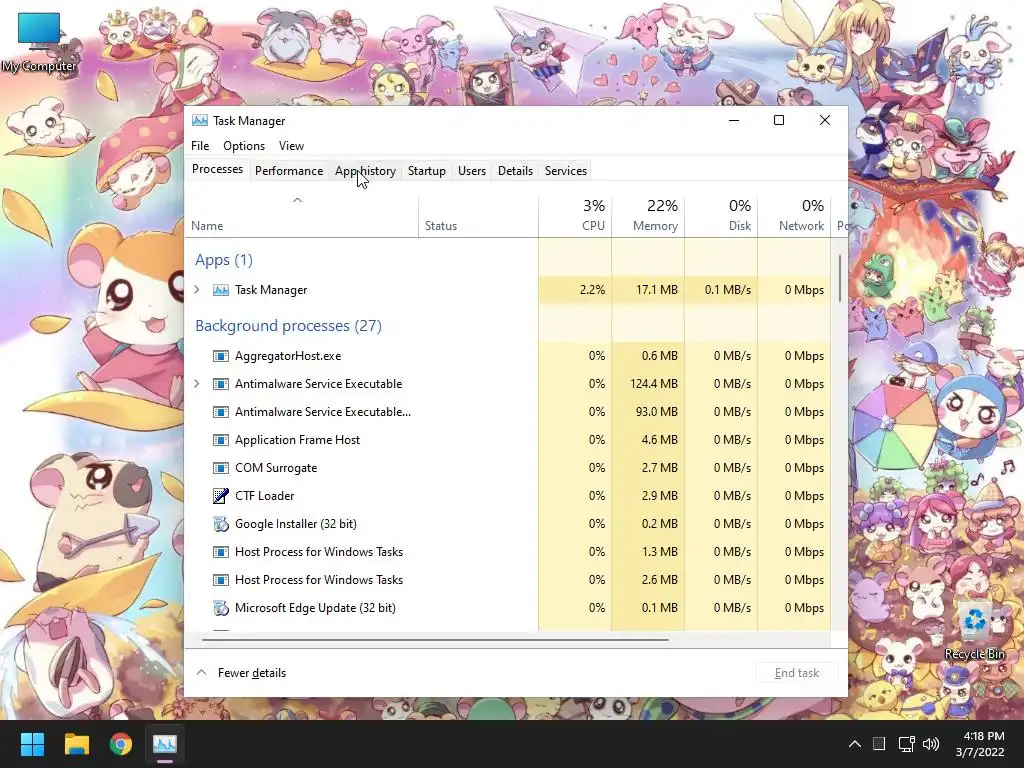1024x768 pixels.
Task: Select Microsoft Edge Update (32 bit) row
Action: pyautogui.click(x=508, y=608)
